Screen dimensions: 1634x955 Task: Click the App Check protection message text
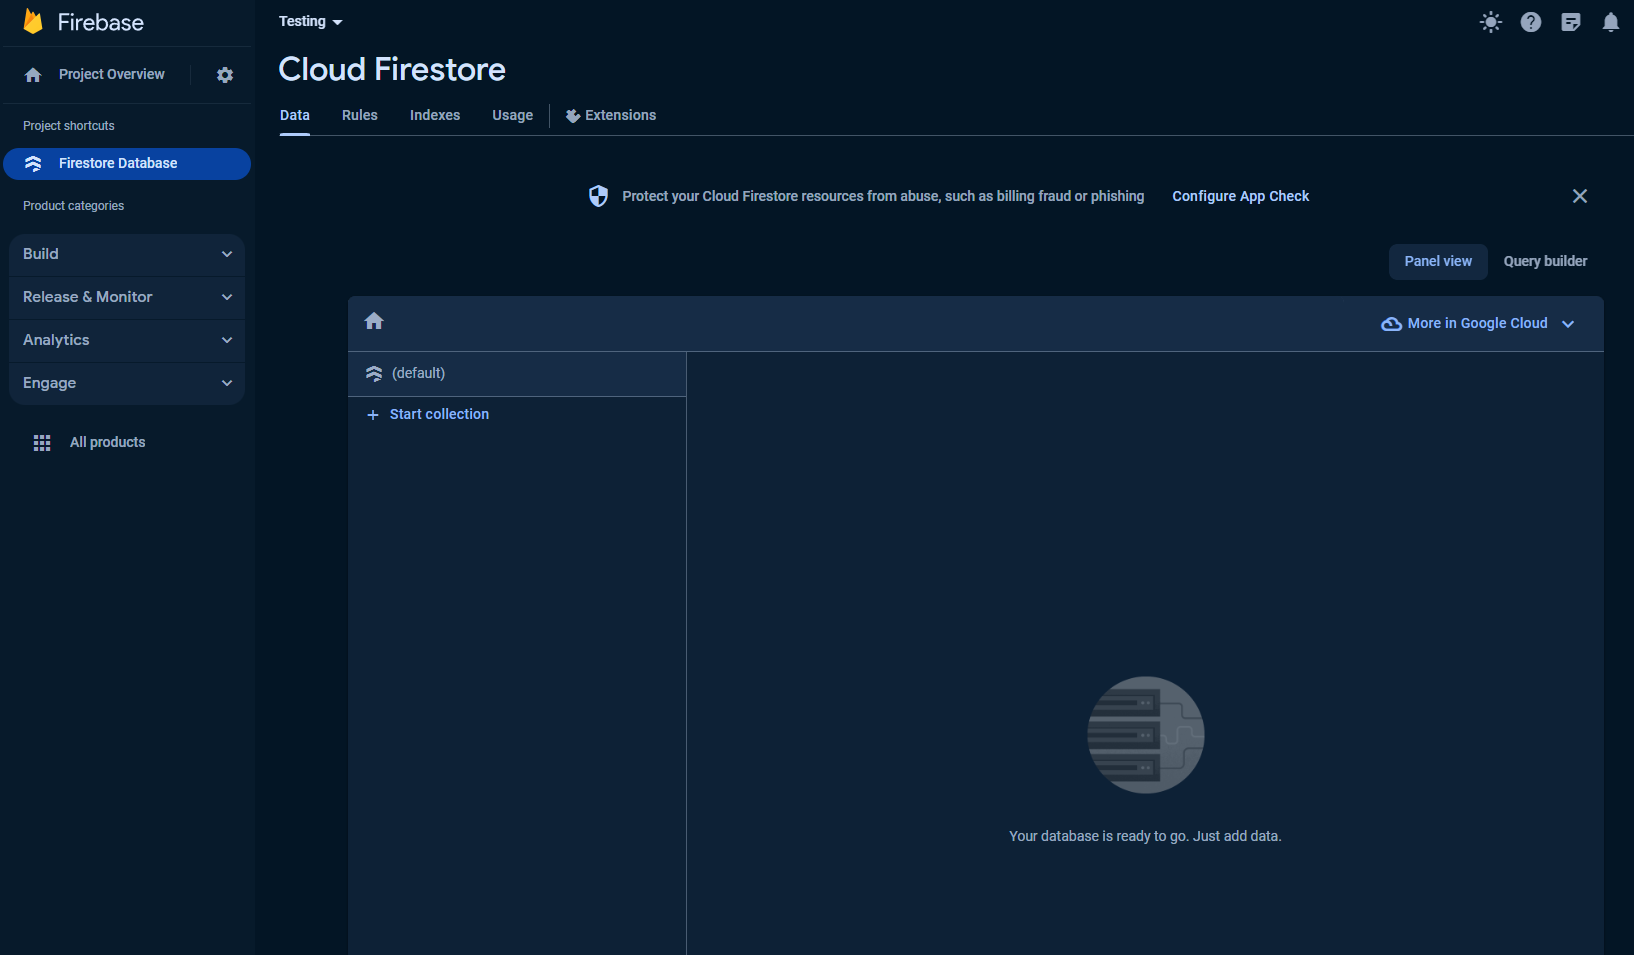[883, 196]
